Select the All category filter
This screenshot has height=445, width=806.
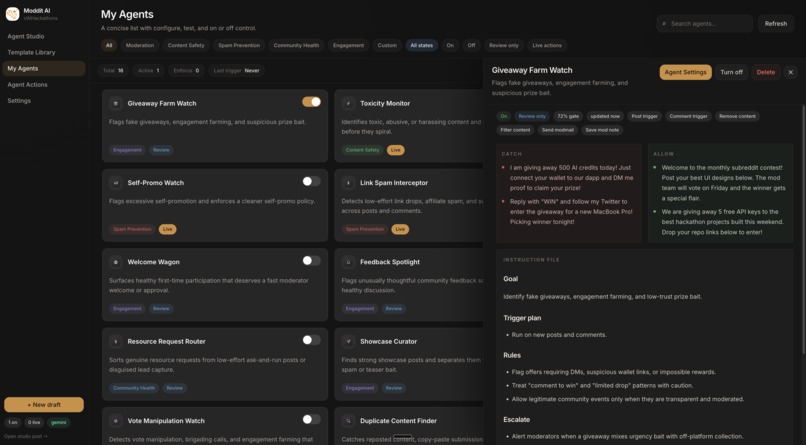(109, 45)
